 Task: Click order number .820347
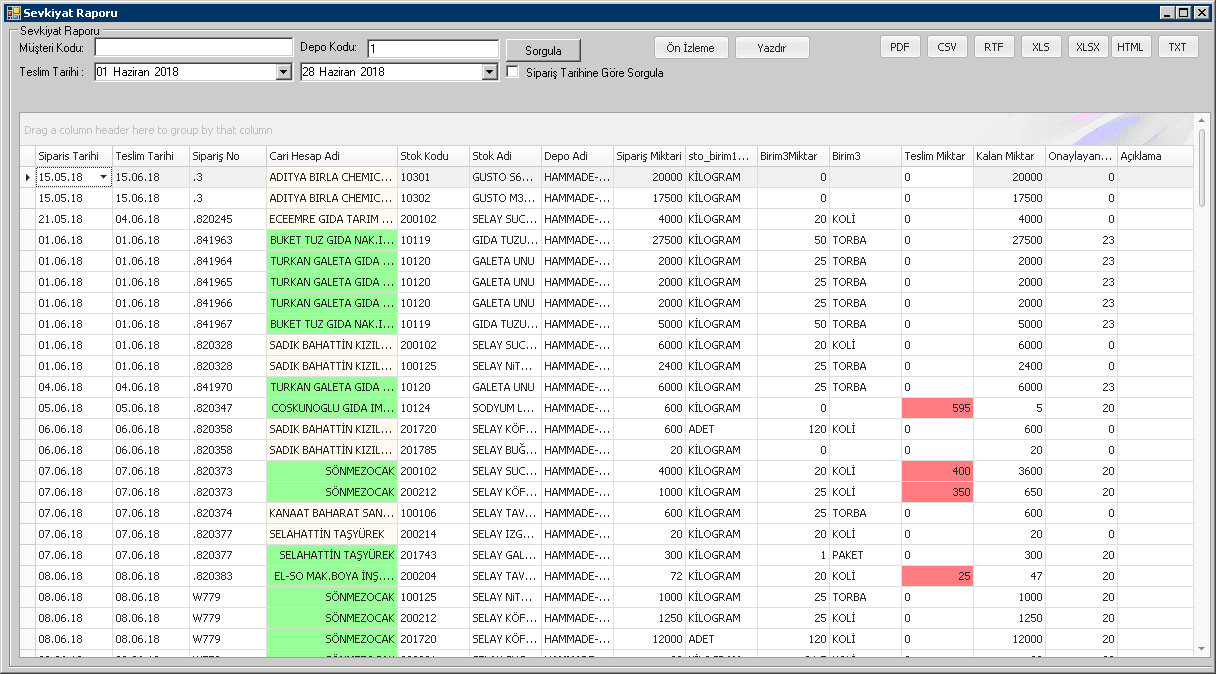(x=227, y=408)
